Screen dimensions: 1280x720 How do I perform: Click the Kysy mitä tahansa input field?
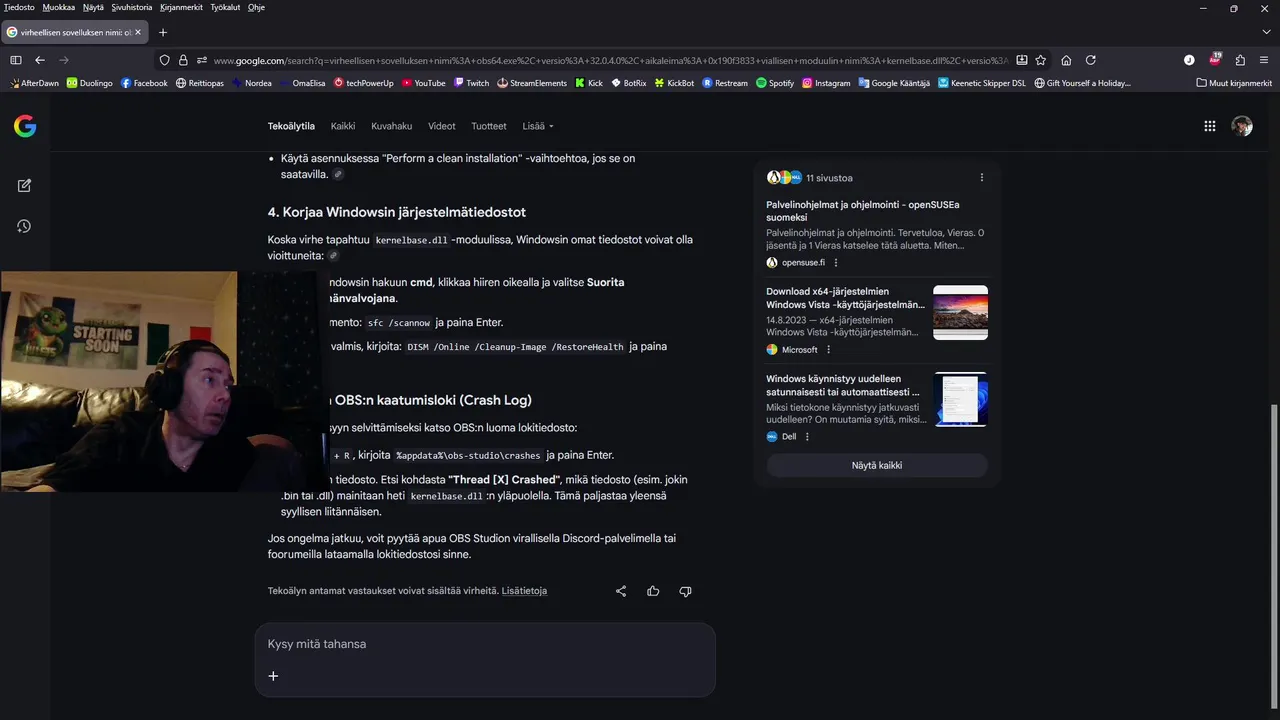coord(485,644)
